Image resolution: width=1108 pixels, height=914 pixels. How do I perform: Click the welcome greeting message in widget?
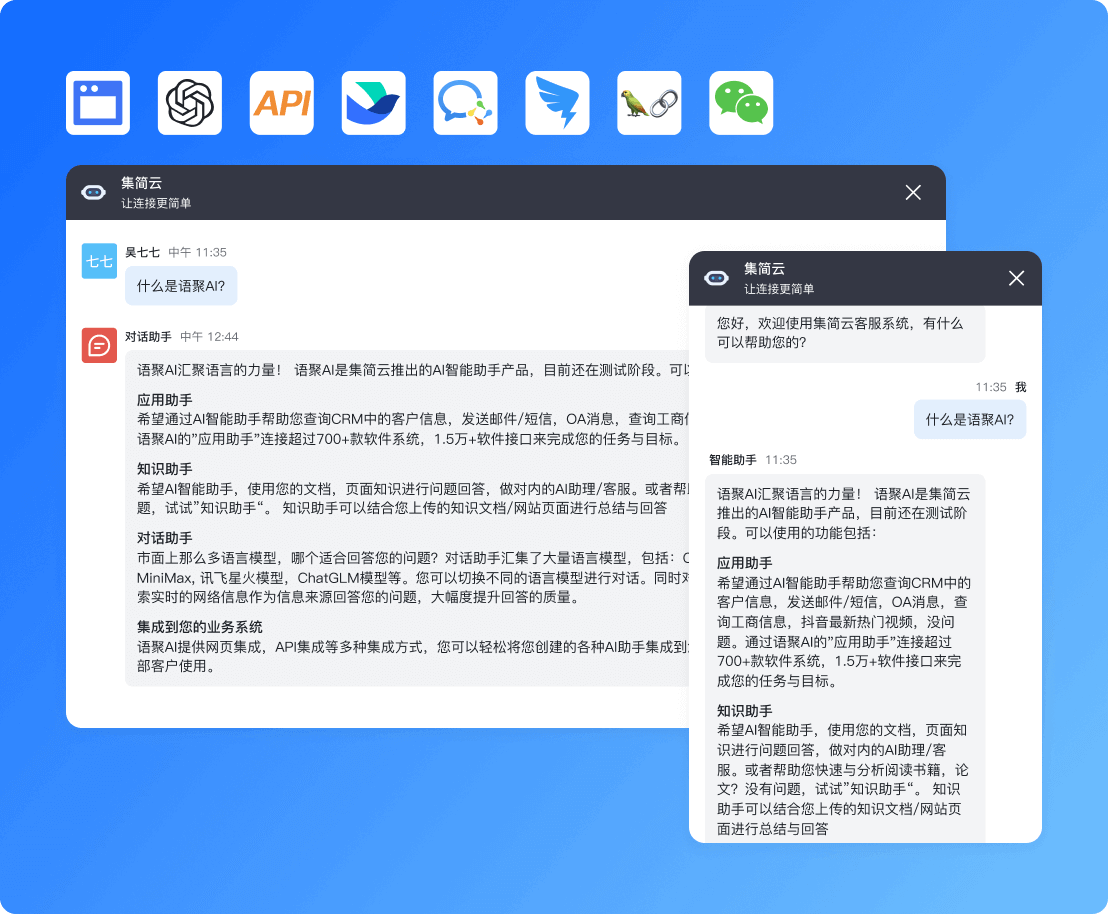click(x=840, y=333)
